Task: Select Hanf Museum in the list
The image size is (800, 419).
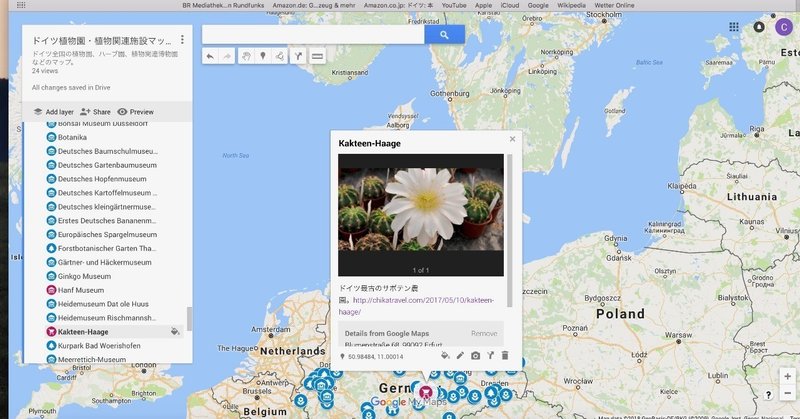Action: (81, 290)
